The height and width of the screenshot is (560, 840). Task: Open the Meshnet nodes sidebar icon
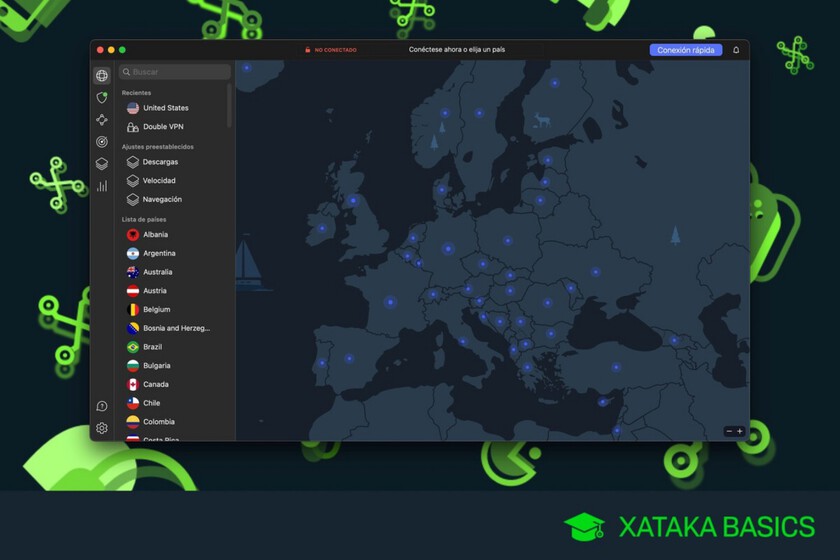click(102, 120)
